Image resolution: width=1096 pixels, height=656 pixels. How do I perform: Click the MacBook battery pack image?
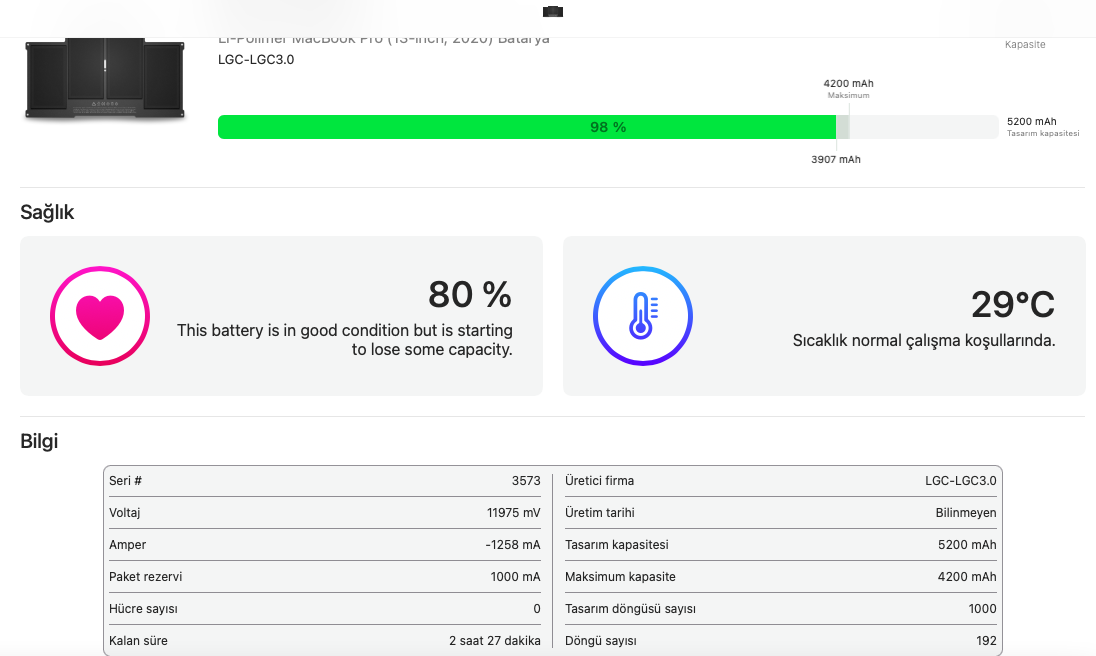pos(105,79)
